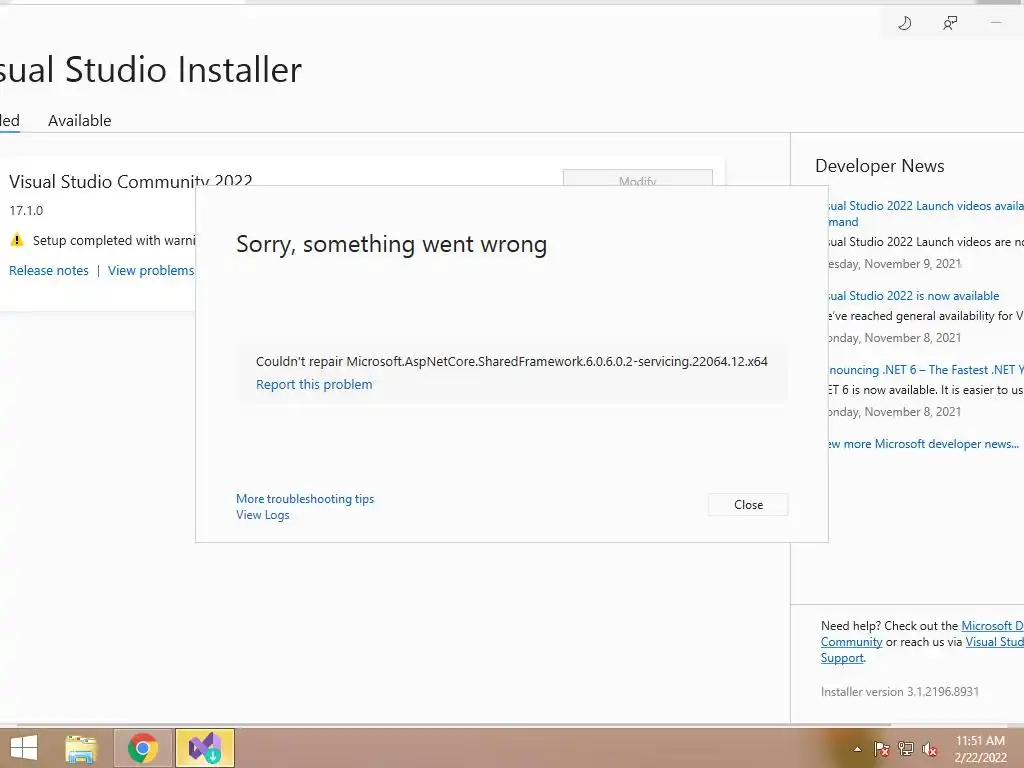Open More troubleshooting tips link
This screenshot has width=1024, height=768.
(x=305, y=499)
